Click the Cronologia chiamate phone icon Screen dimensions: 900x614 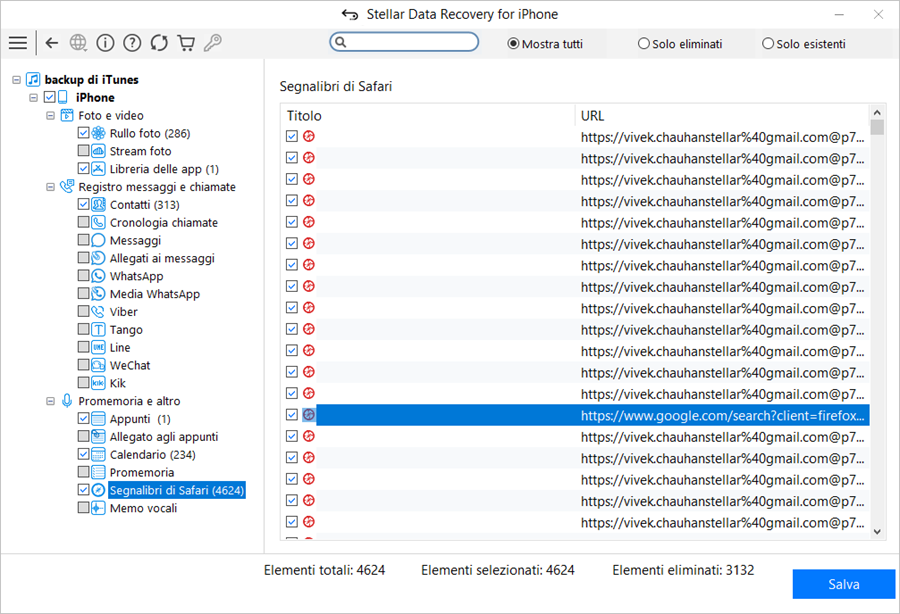click(x=99, y=222)
